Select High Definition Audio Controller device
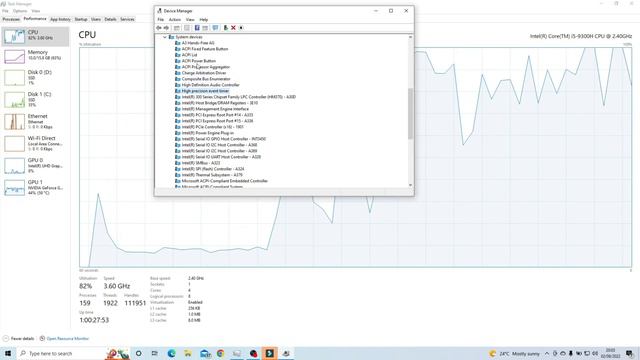Screen dimensions: 640x360 click(x=211, y=85)
